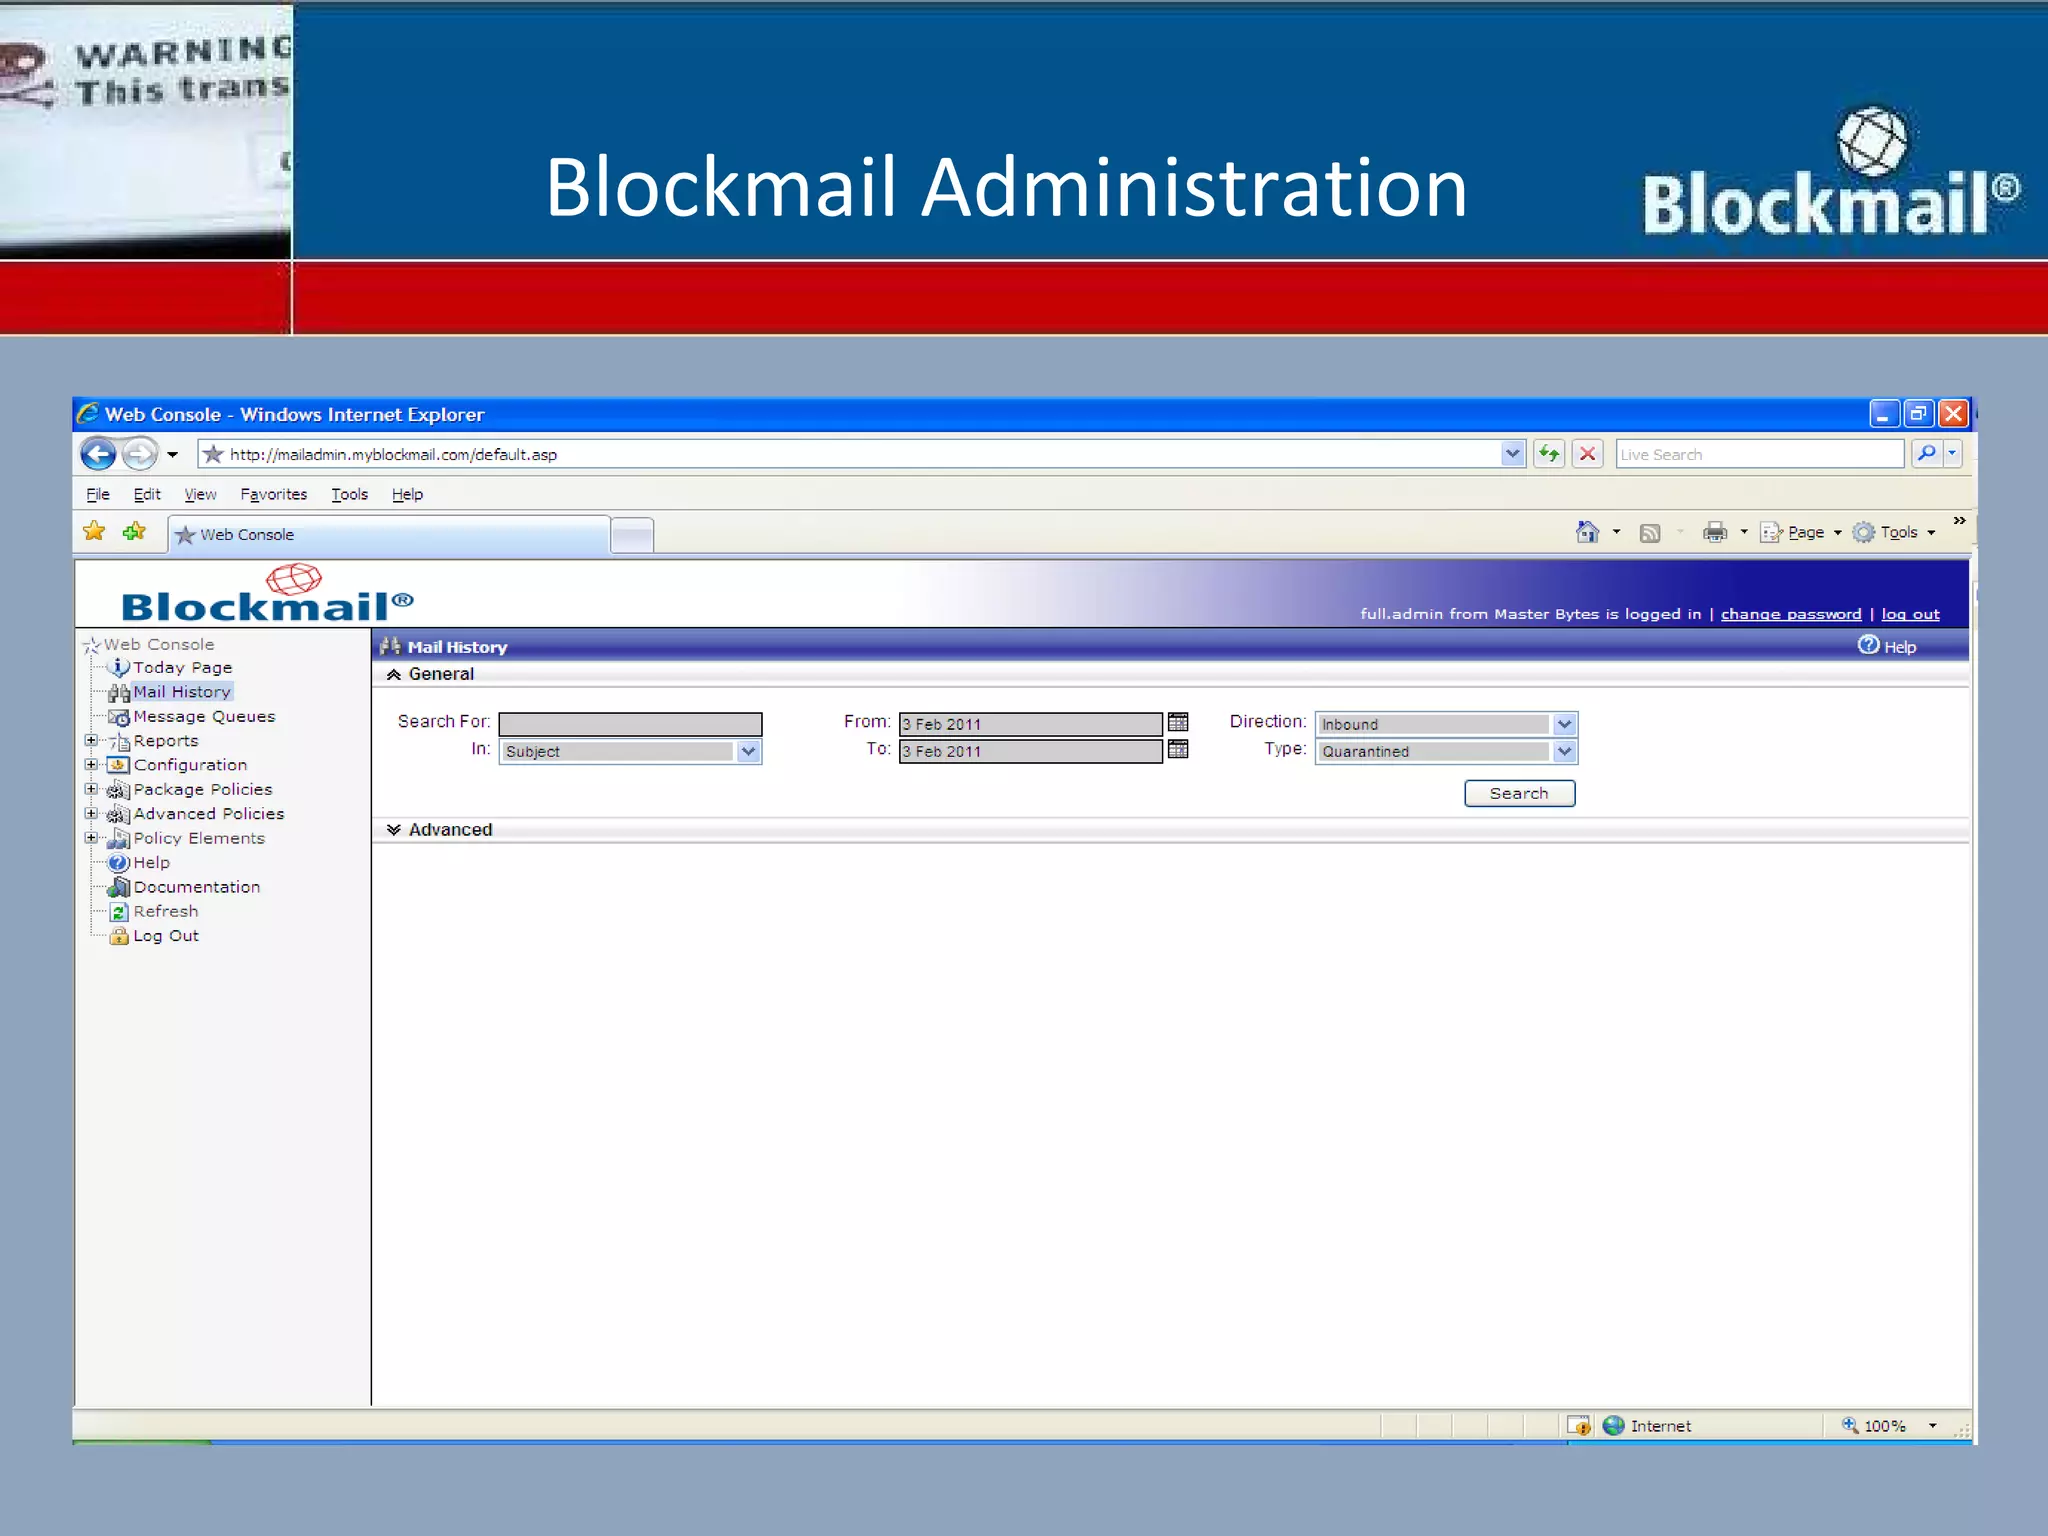Image resolution: width=2048 pixels, height=1536 pixels.
Task: Open the File menu
Action: (x=98, y=494)
